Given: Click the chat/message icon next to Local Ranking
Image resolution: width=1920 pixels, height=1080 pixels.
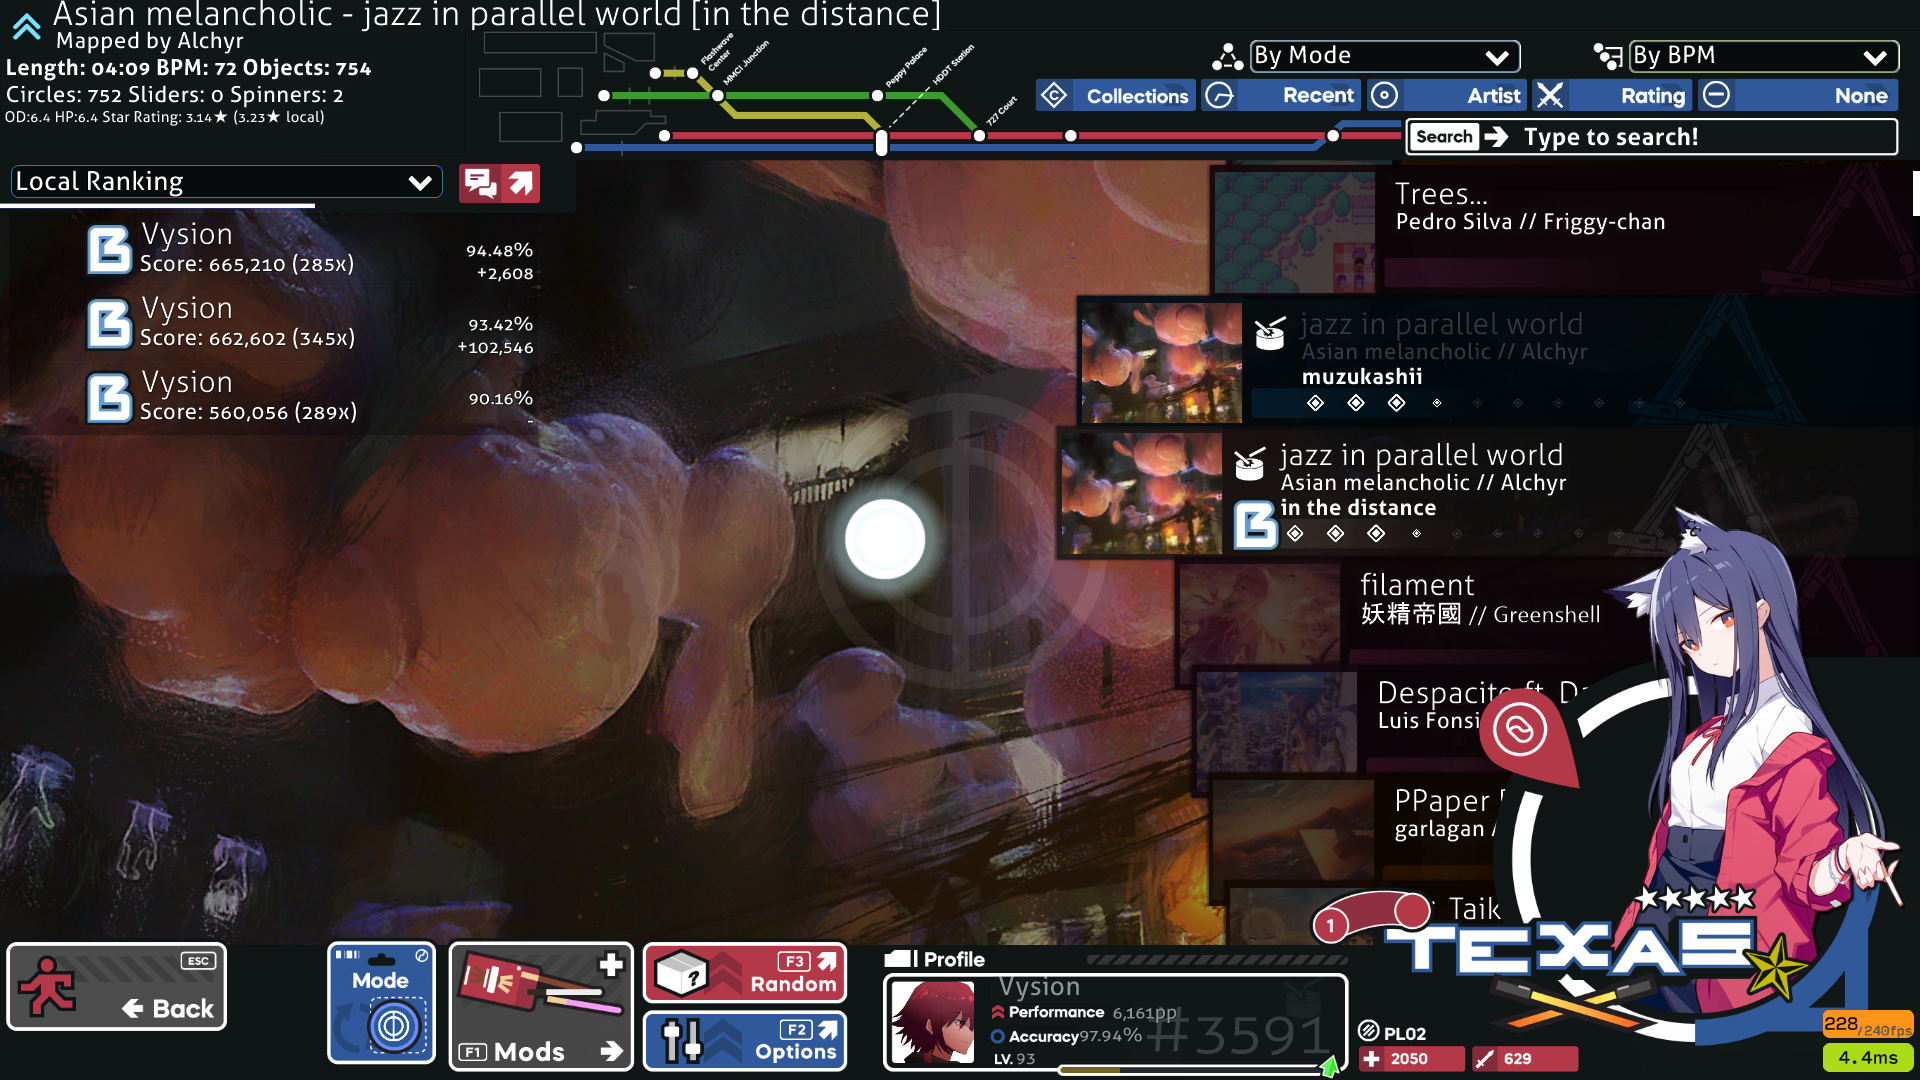Looking at the screenshot, I should (477, 182).
